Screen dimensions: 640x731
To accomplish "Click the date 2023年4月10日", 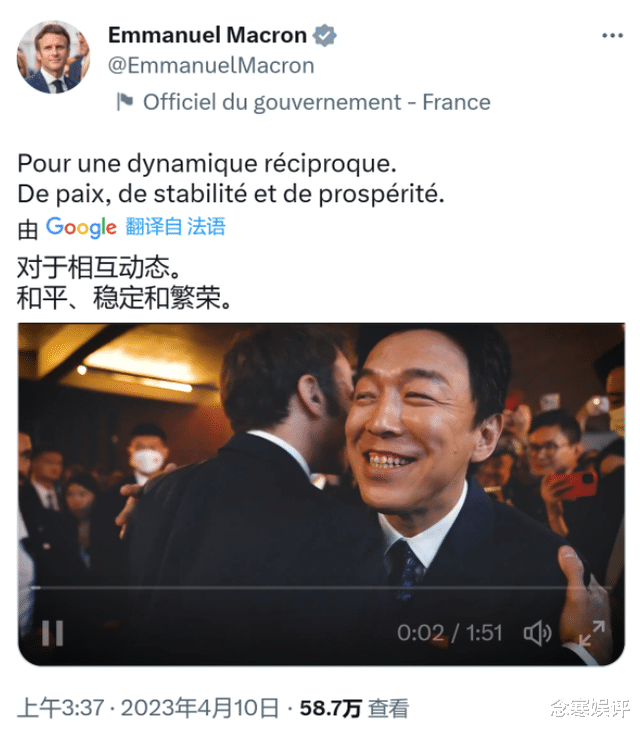I will (200, 708).
